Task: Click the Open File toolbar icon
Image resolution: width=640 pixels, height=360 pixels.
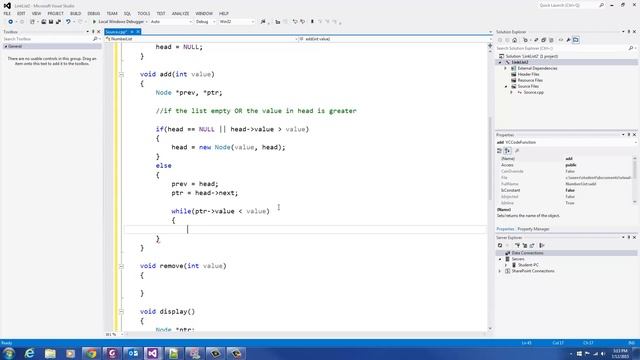Action: (x=43, y=22)
